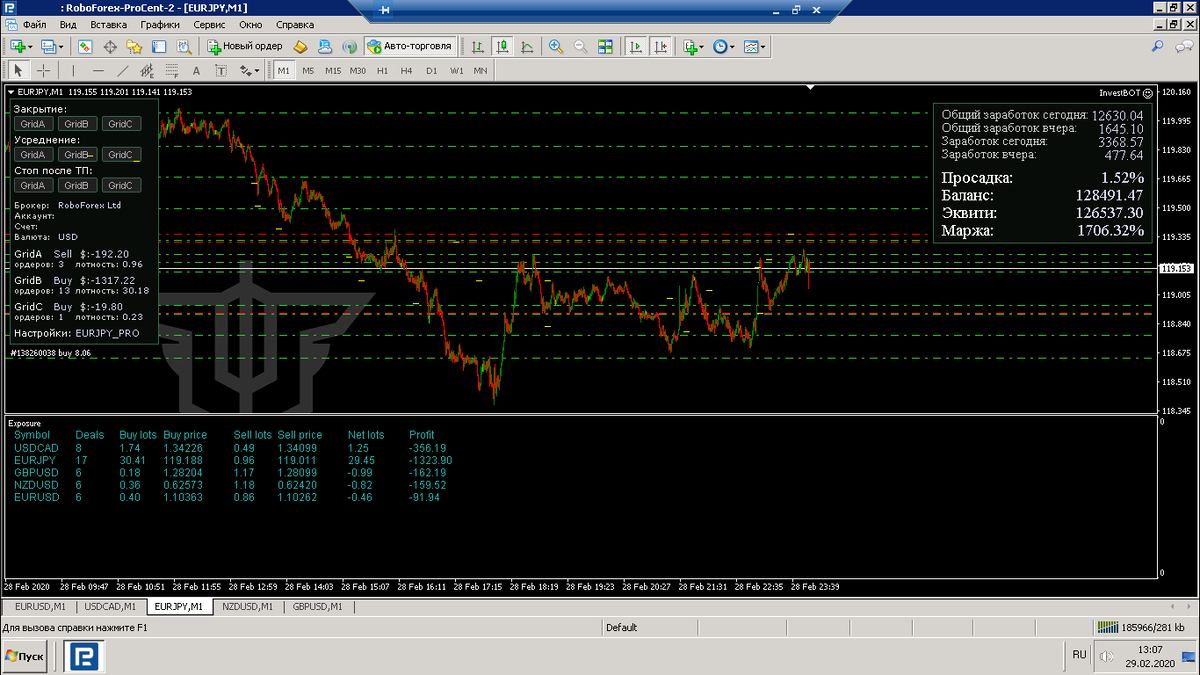The width and height of the screenshot is (1200, 675).
Task: Open the Data Window crosshair icon
Action: pos(110,46)
